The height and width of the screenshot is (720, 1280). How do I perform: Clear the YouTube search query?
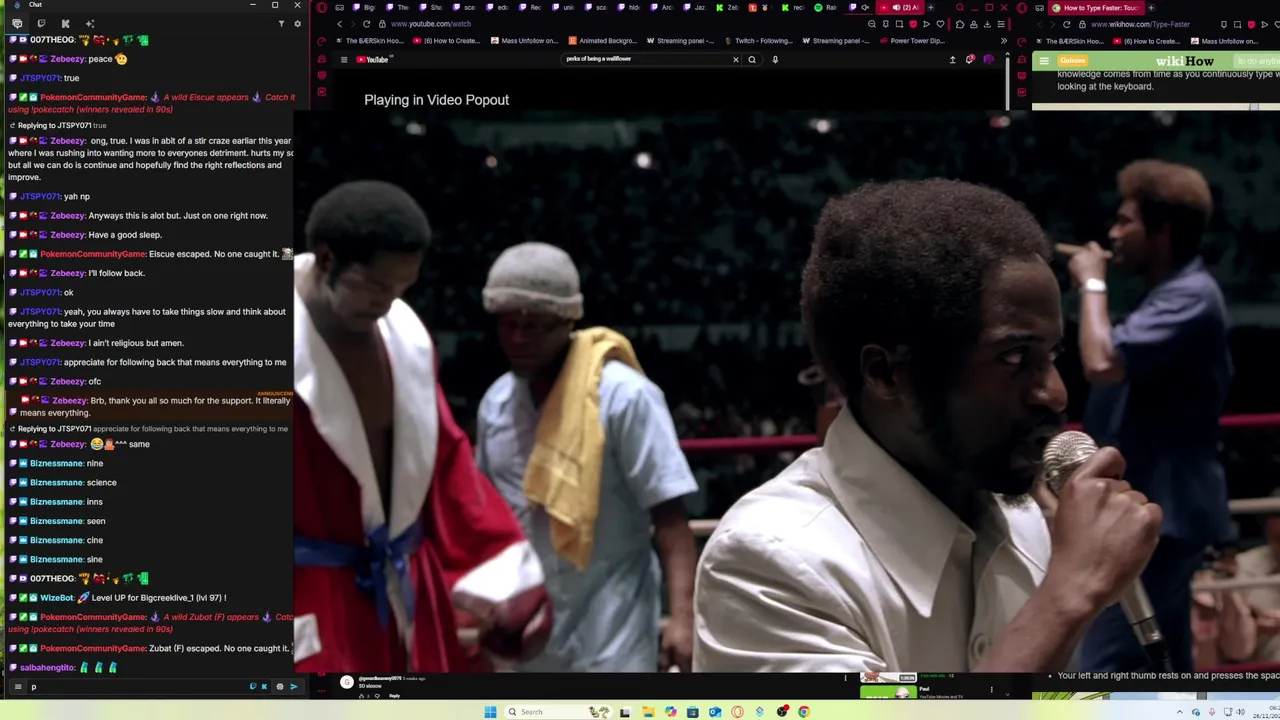[x=736, y=59]
